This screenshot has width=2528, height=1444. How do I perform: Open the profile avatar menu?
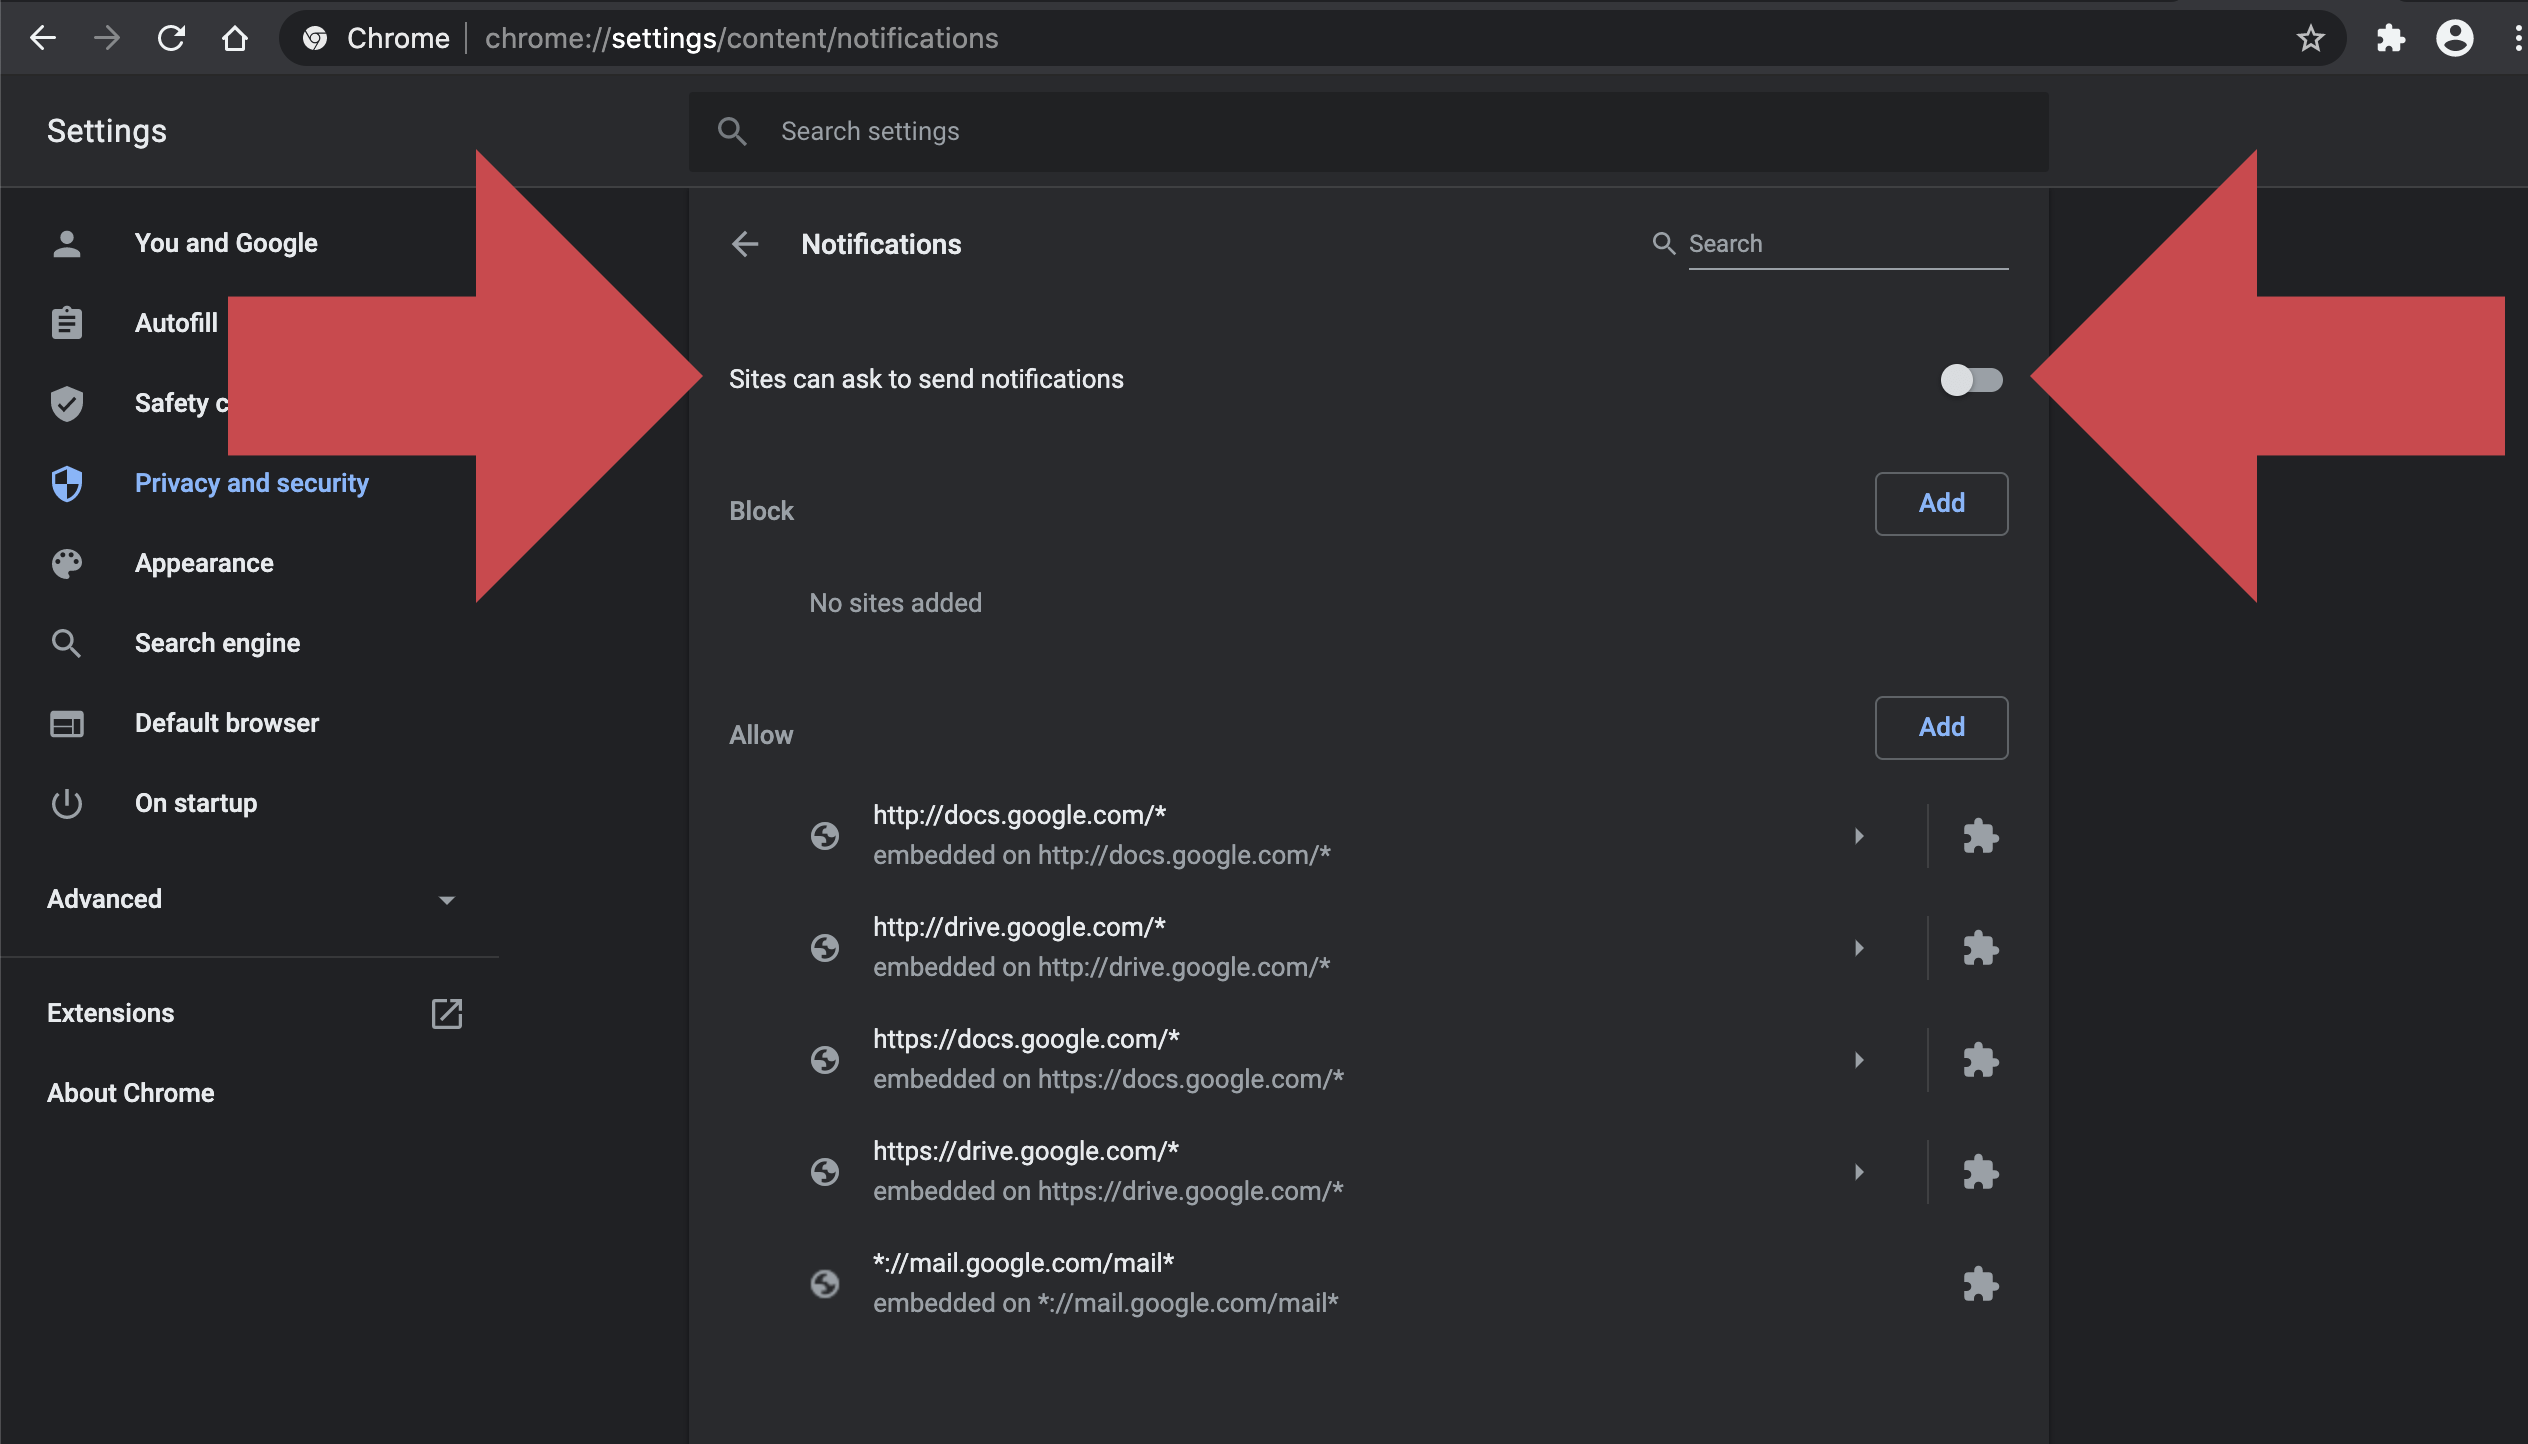pos(2454,38)
